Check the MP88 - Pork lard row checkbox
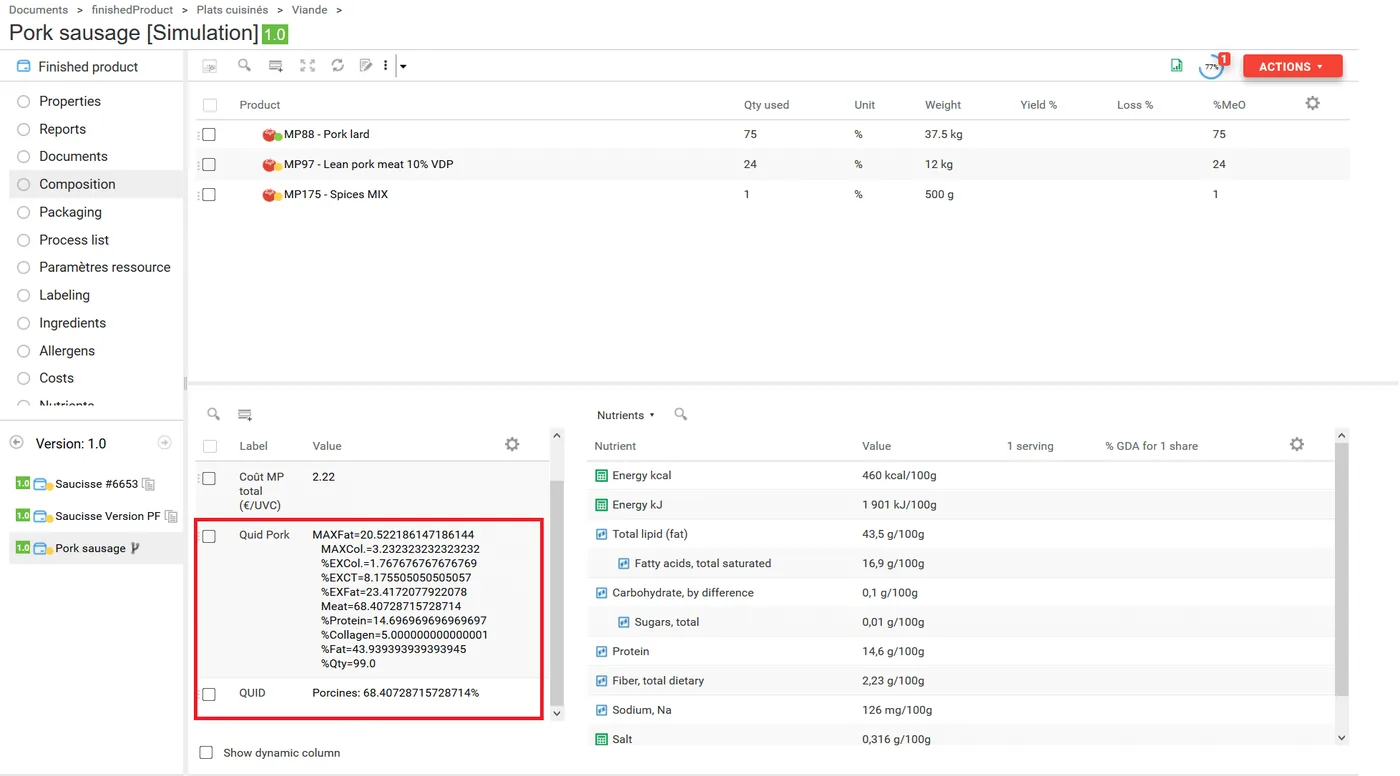This screenshot has height=776, width=1400. tap(209, 134)
